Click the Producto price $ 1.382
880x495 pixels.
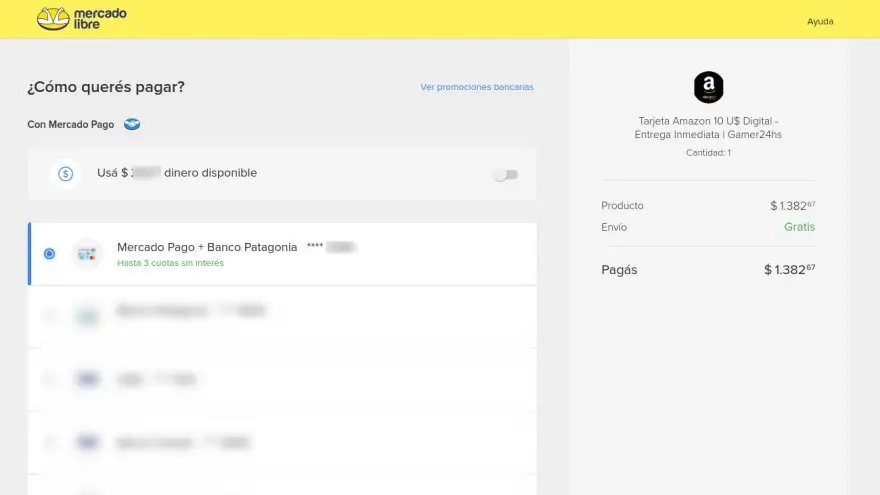click(792, 205)
